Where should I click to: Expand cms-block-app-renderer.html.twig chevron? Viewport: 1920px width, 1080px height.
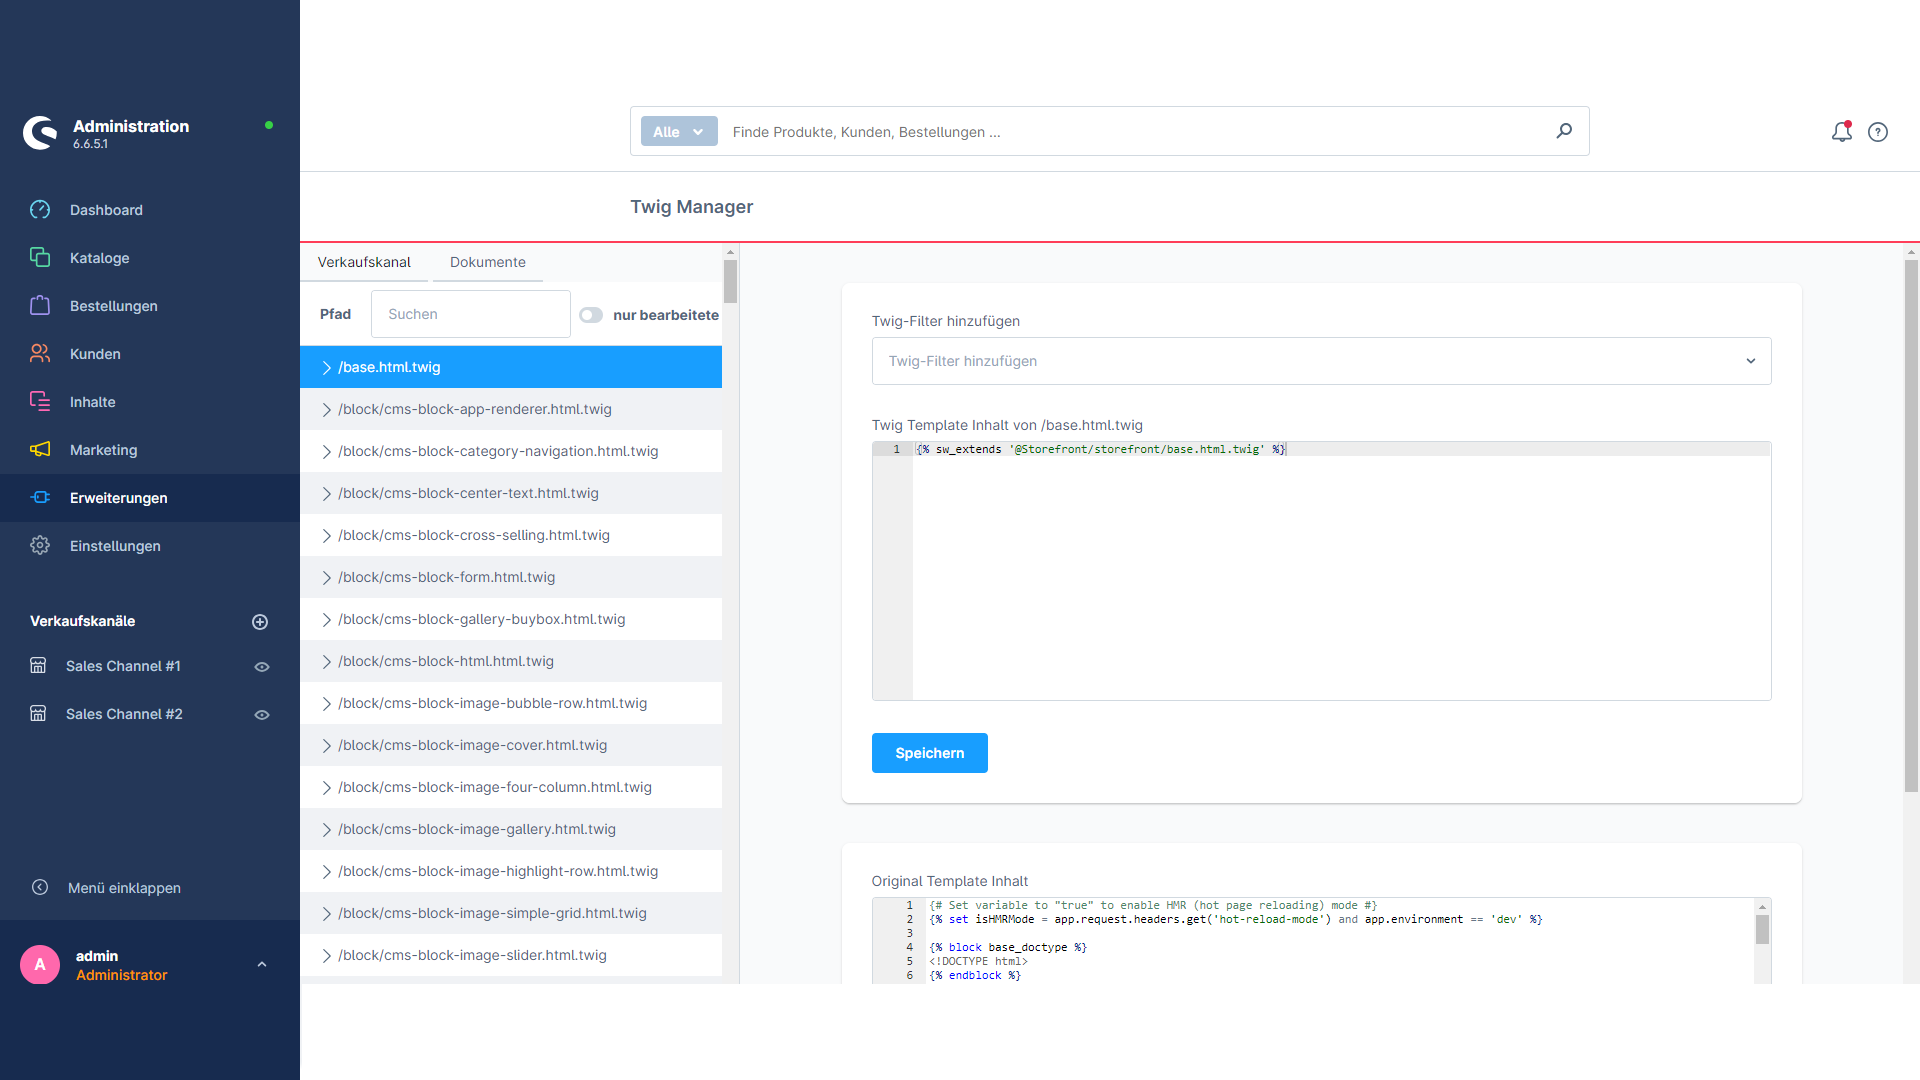(x=326, y=410)
